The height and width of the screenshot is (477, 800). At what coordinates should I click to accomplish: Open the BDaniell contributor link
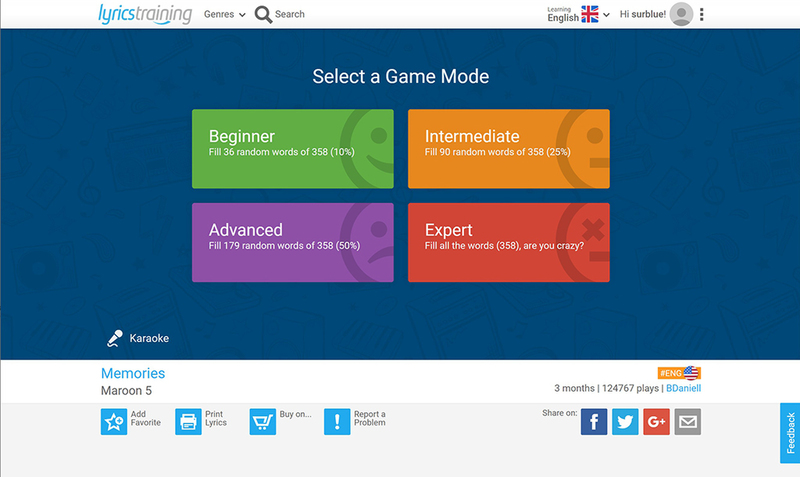[x=683, y=388]
